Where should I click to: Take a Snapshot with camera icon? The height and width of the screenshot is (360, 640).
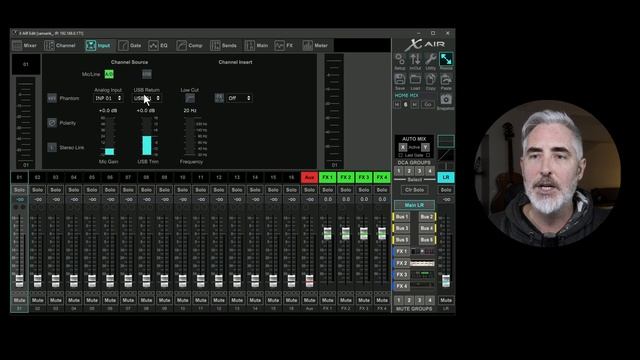pyautogui.click(x=446, y=99)
